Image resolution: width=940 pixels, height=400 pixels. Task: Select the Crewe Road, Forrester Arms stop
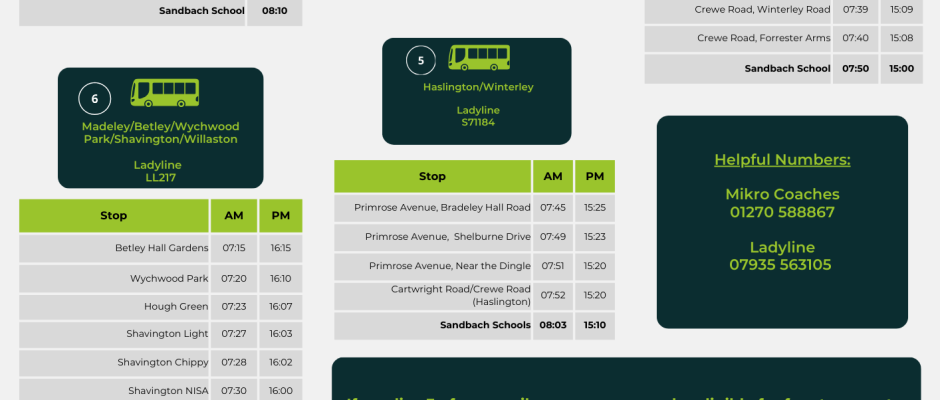(x=763, y=38)
